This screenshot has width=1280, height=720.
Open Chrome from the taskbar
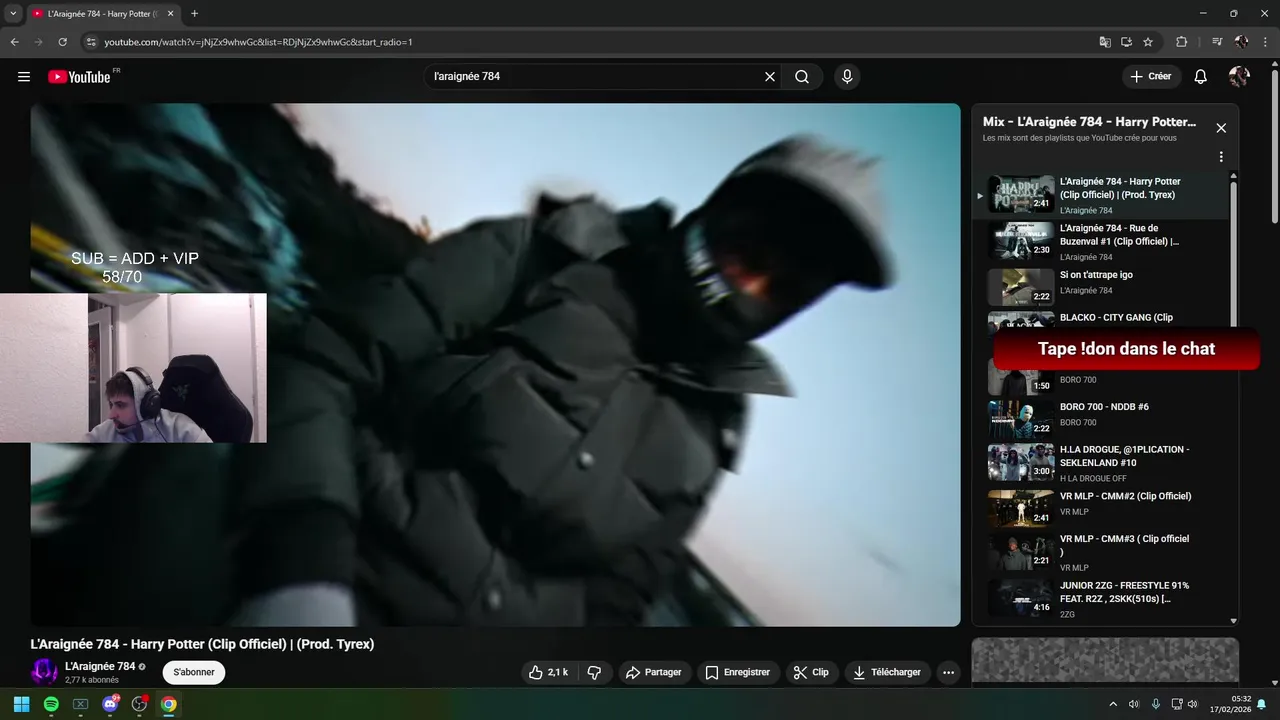click(169, 704)
